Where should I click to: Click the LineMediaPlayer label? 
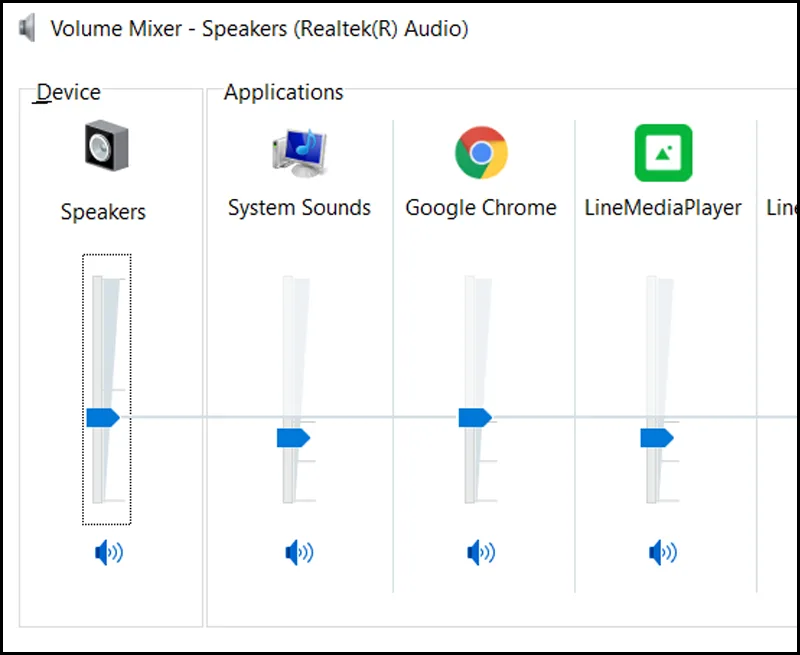pos(663,208)
